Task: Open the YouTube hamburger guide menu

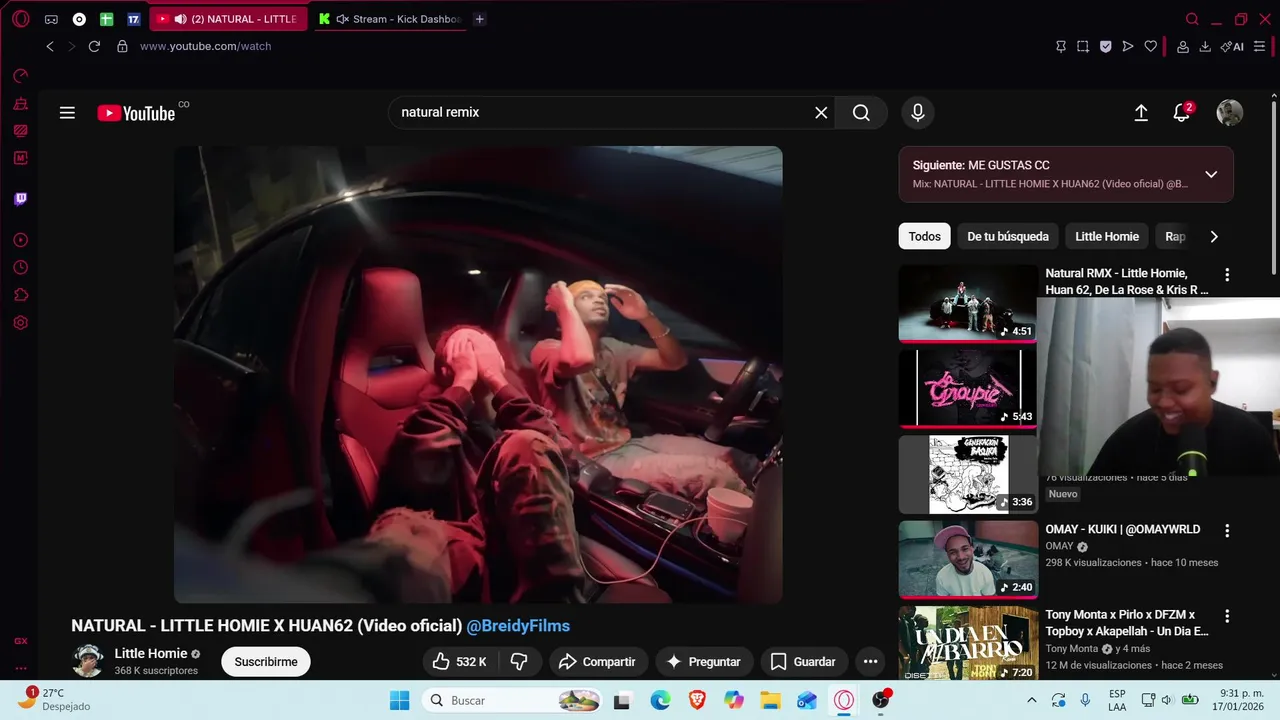Action: click(67, 113)
